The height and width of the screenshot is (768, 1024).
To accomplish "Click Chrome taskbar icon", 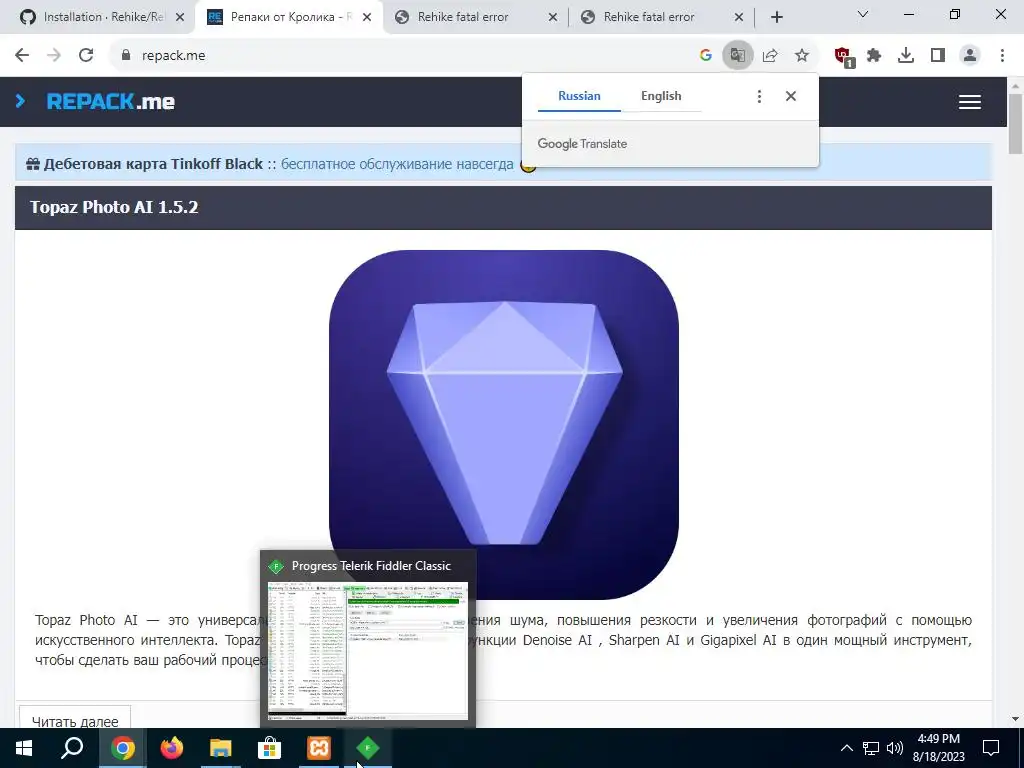I will (123, 748).
